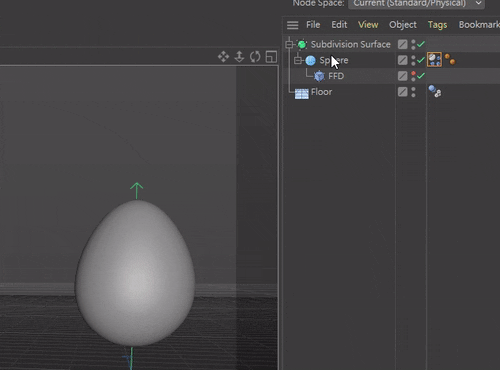Click the viewport zoom camera icon
Image resolution: width=500 pixels, height=370 pixels.
[x=239, y=57]
